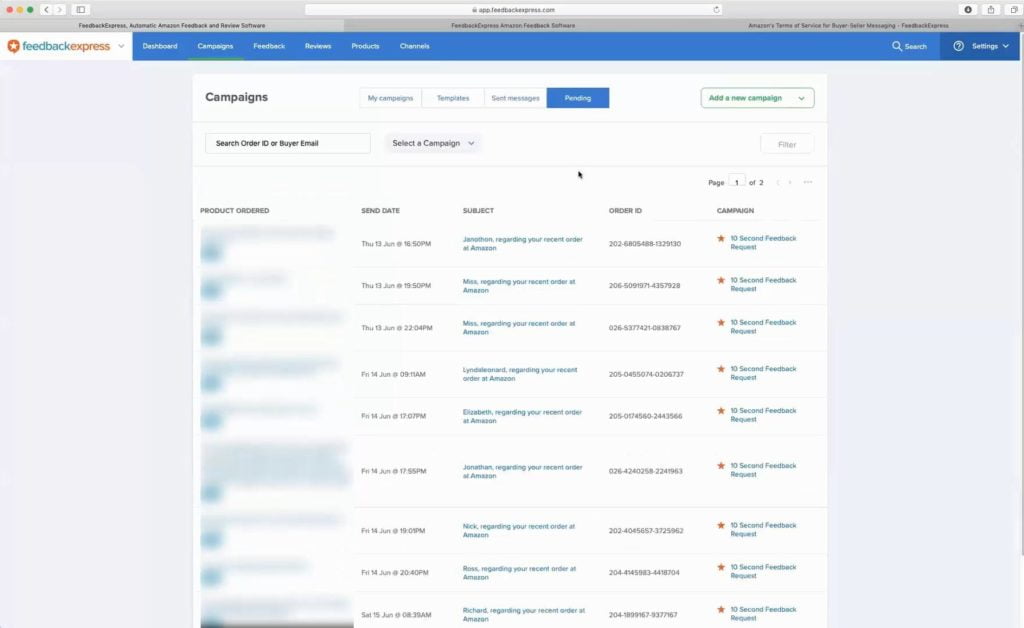Click the page number input box
The image size is (1024, 628).
click(x=737, y=182)
